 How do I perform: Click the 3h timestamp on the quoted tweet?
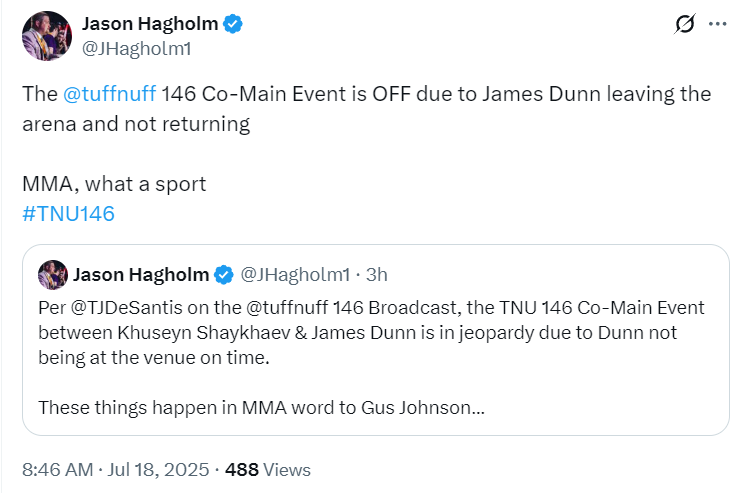point(376,274)
